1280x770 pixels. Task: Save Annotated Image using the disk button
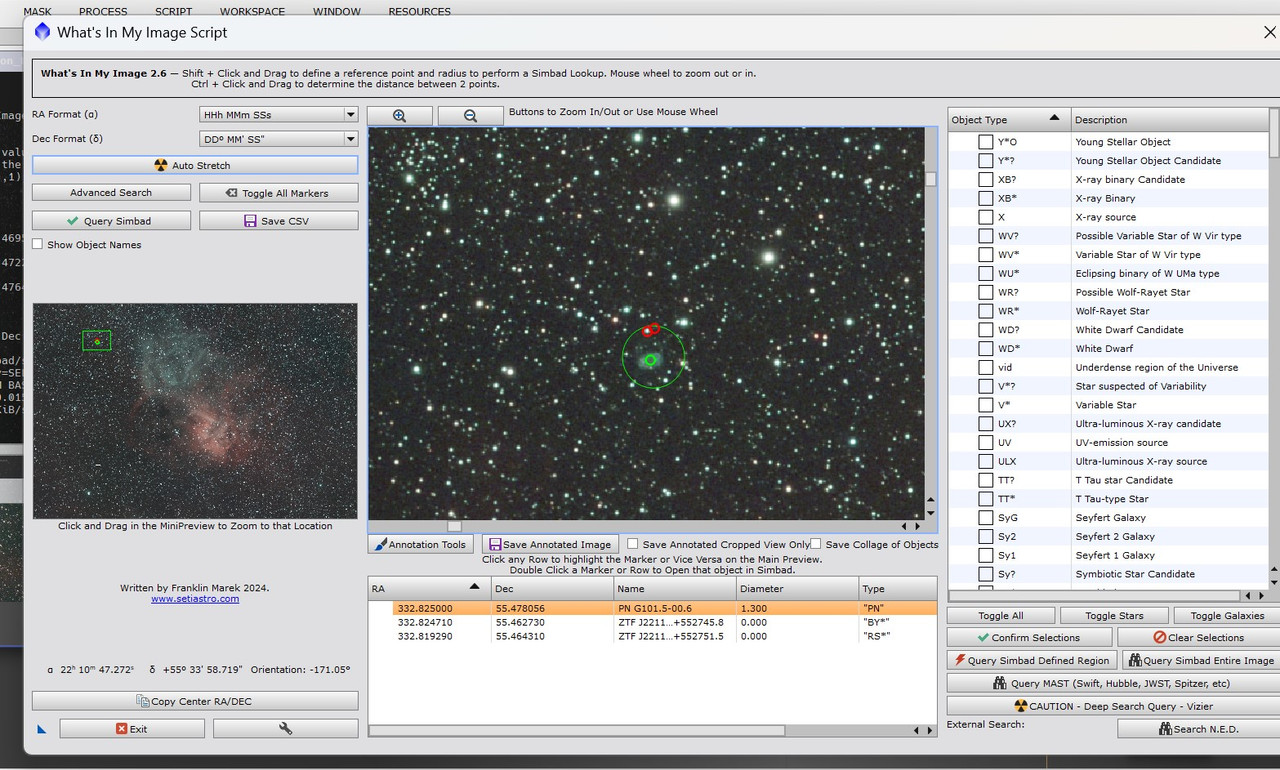click(550, 545)
